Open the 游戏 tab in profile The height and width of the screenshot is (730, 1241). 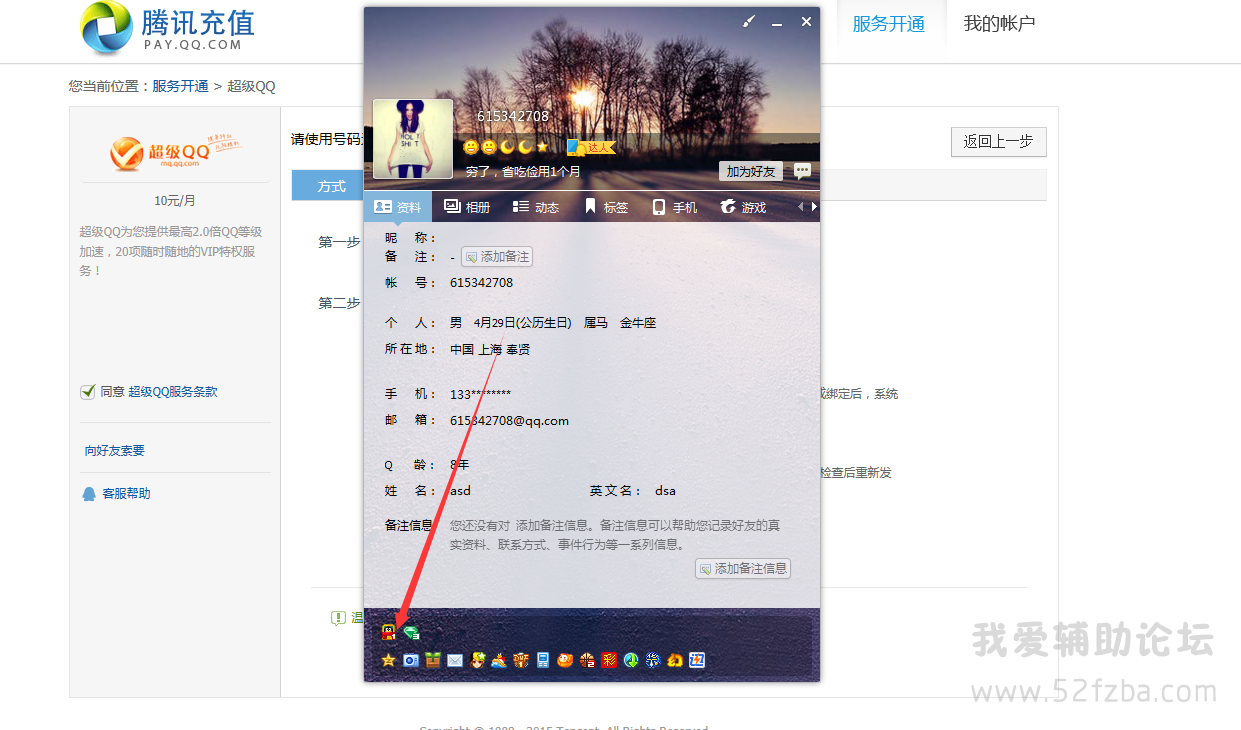[x=743, y=207]
